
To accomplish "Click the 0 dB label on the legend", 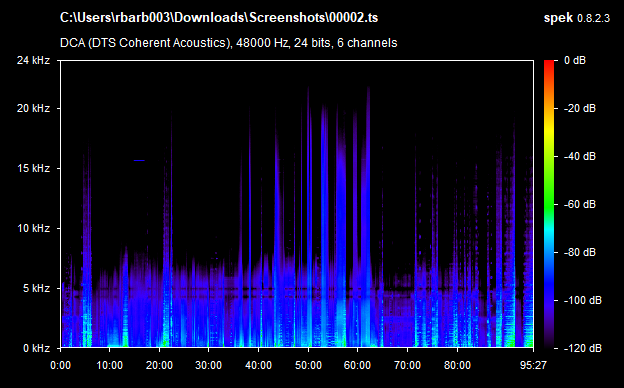I will 575,60.
